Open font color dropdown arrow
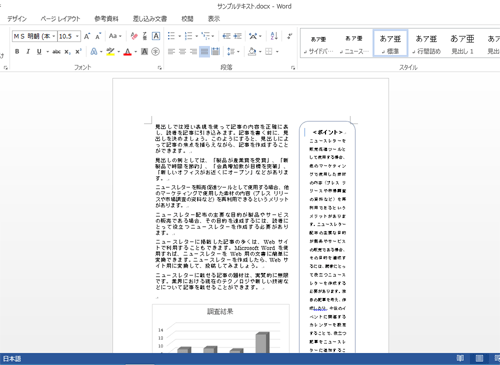This screenshot has height=365, width=500. [136, 52]
